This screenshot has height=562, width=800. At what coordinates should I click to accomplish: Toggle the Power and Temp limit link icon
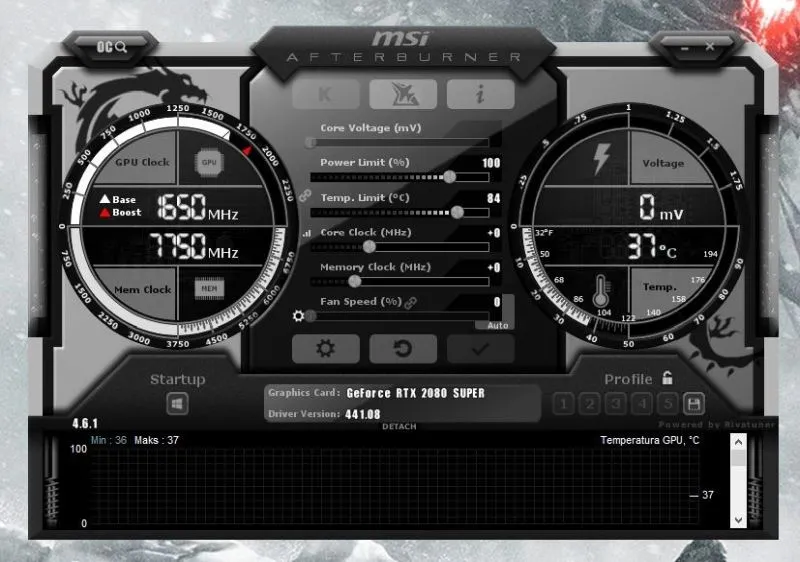305,195
